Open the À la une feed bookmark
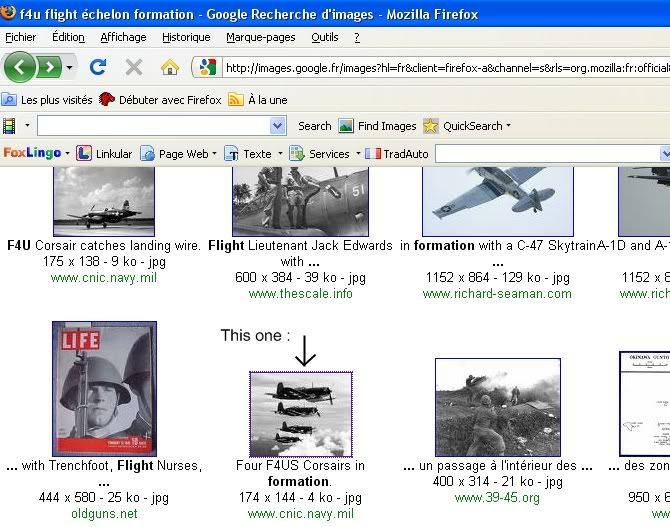 tap(258, 100)
